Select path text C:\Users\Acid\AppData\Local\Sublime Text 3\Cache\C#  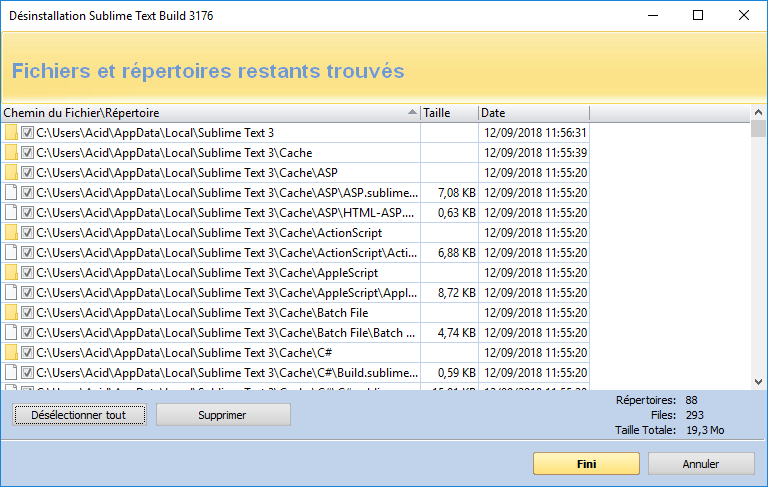(x=184, y=353)
